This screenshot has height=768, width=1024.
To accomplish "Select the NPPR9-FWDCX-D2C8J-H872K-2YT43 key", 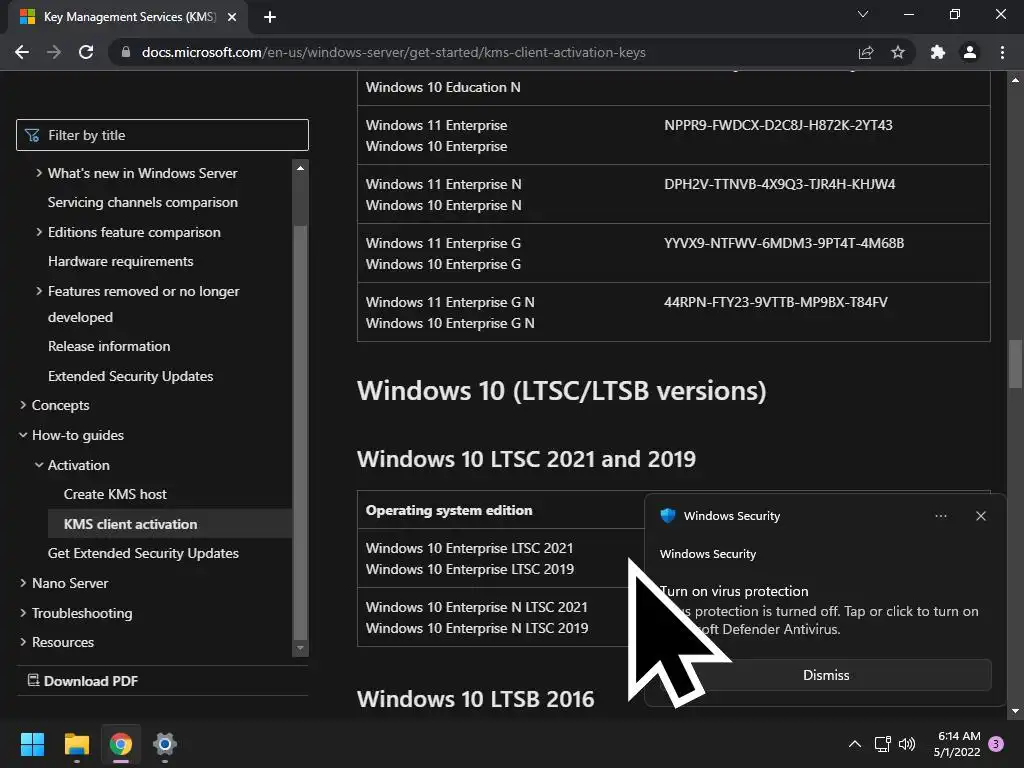I will click(778, 125).
